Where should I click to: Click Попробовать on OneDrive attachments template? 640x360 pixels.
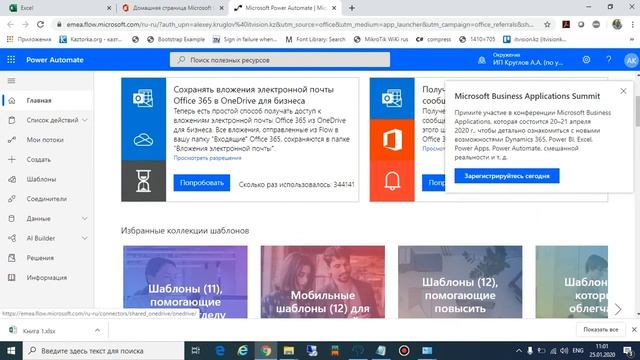click(202, 183)
